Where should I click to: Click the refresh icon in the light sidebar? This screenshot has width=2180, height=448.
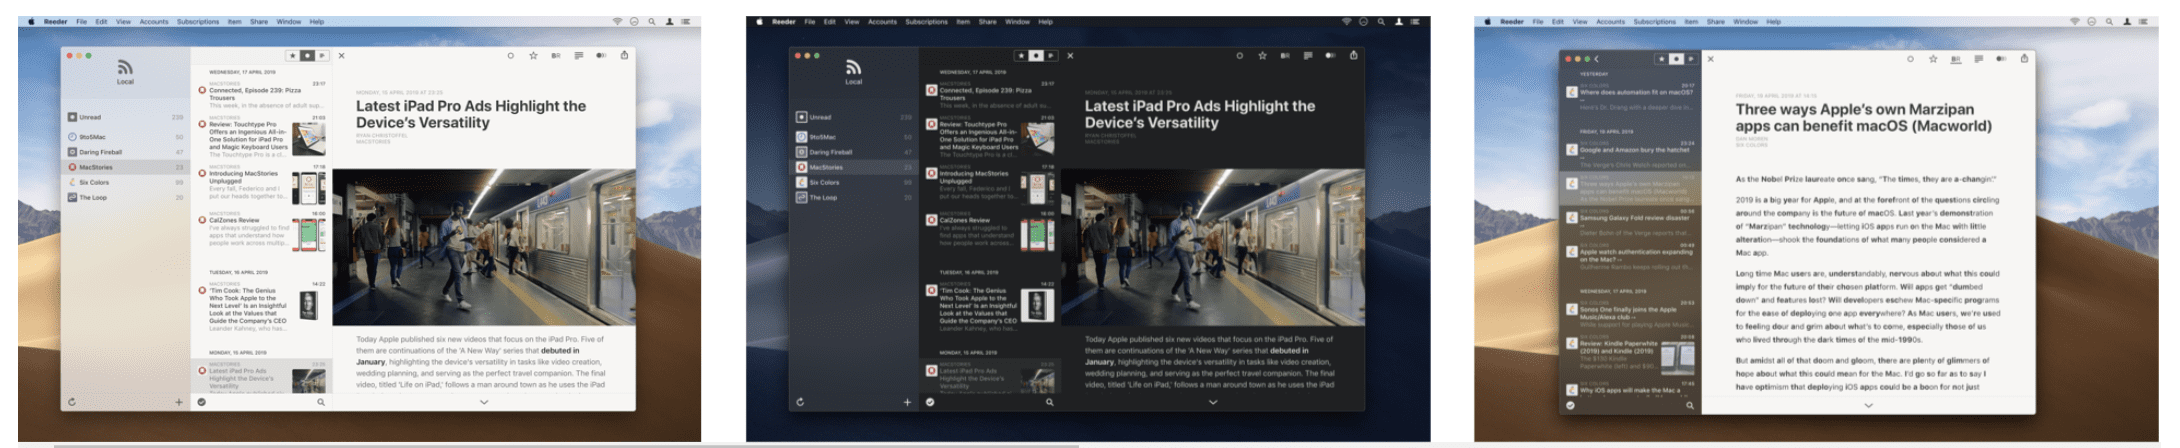[71, 402]
